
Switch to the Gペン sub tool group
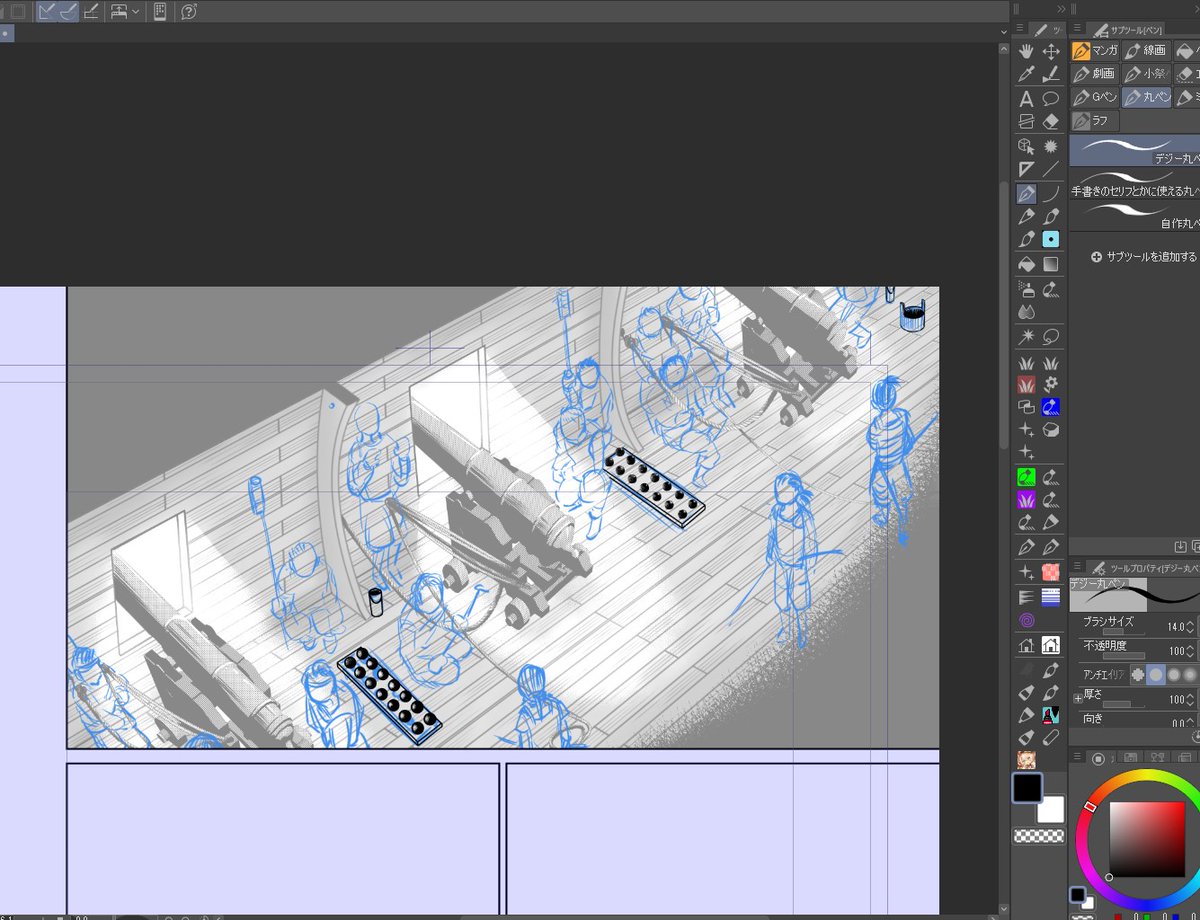click(x=1095, y=98)
